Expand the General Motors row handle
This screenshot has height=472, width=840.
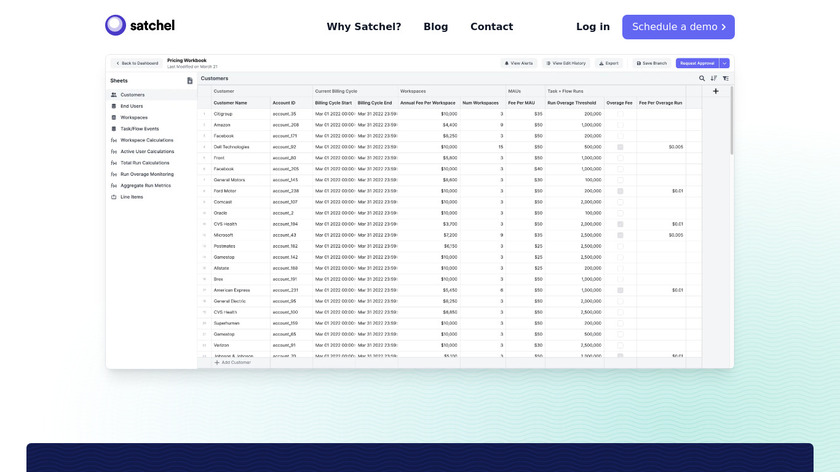point(204,180)
